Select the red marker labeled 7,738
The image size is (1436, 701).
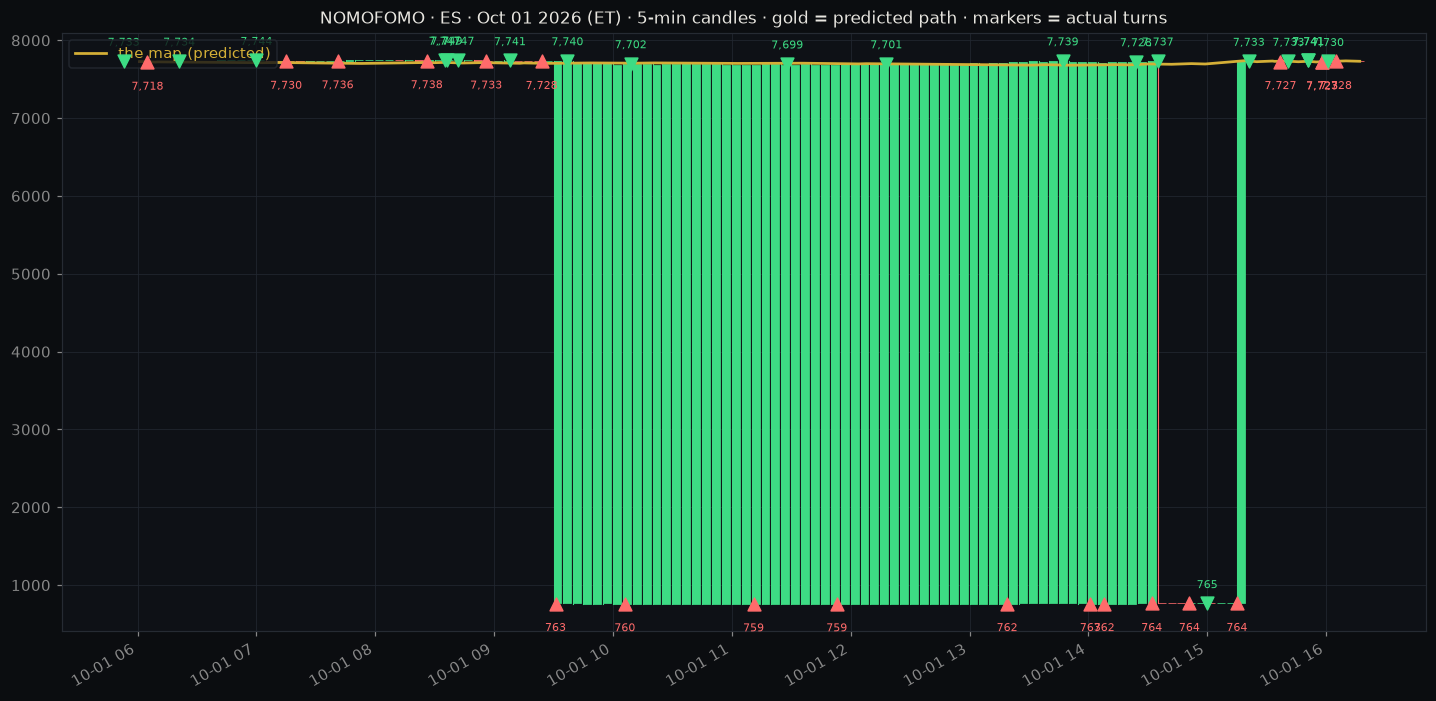point(427,61)
